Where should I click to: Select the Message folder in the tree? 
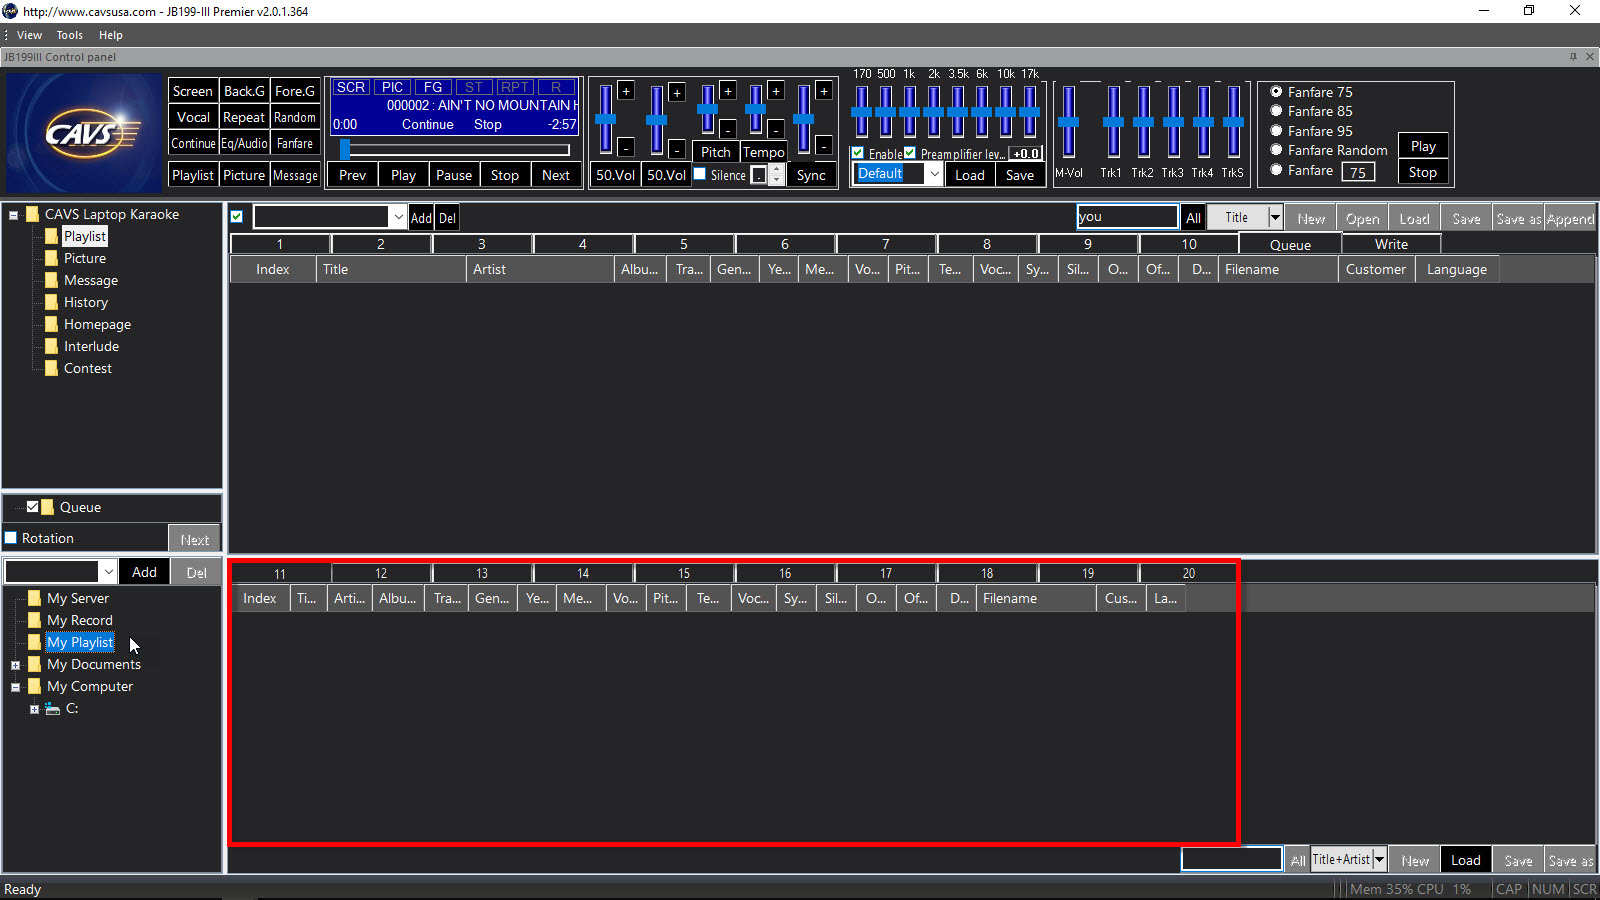click(x=90, y=280)
